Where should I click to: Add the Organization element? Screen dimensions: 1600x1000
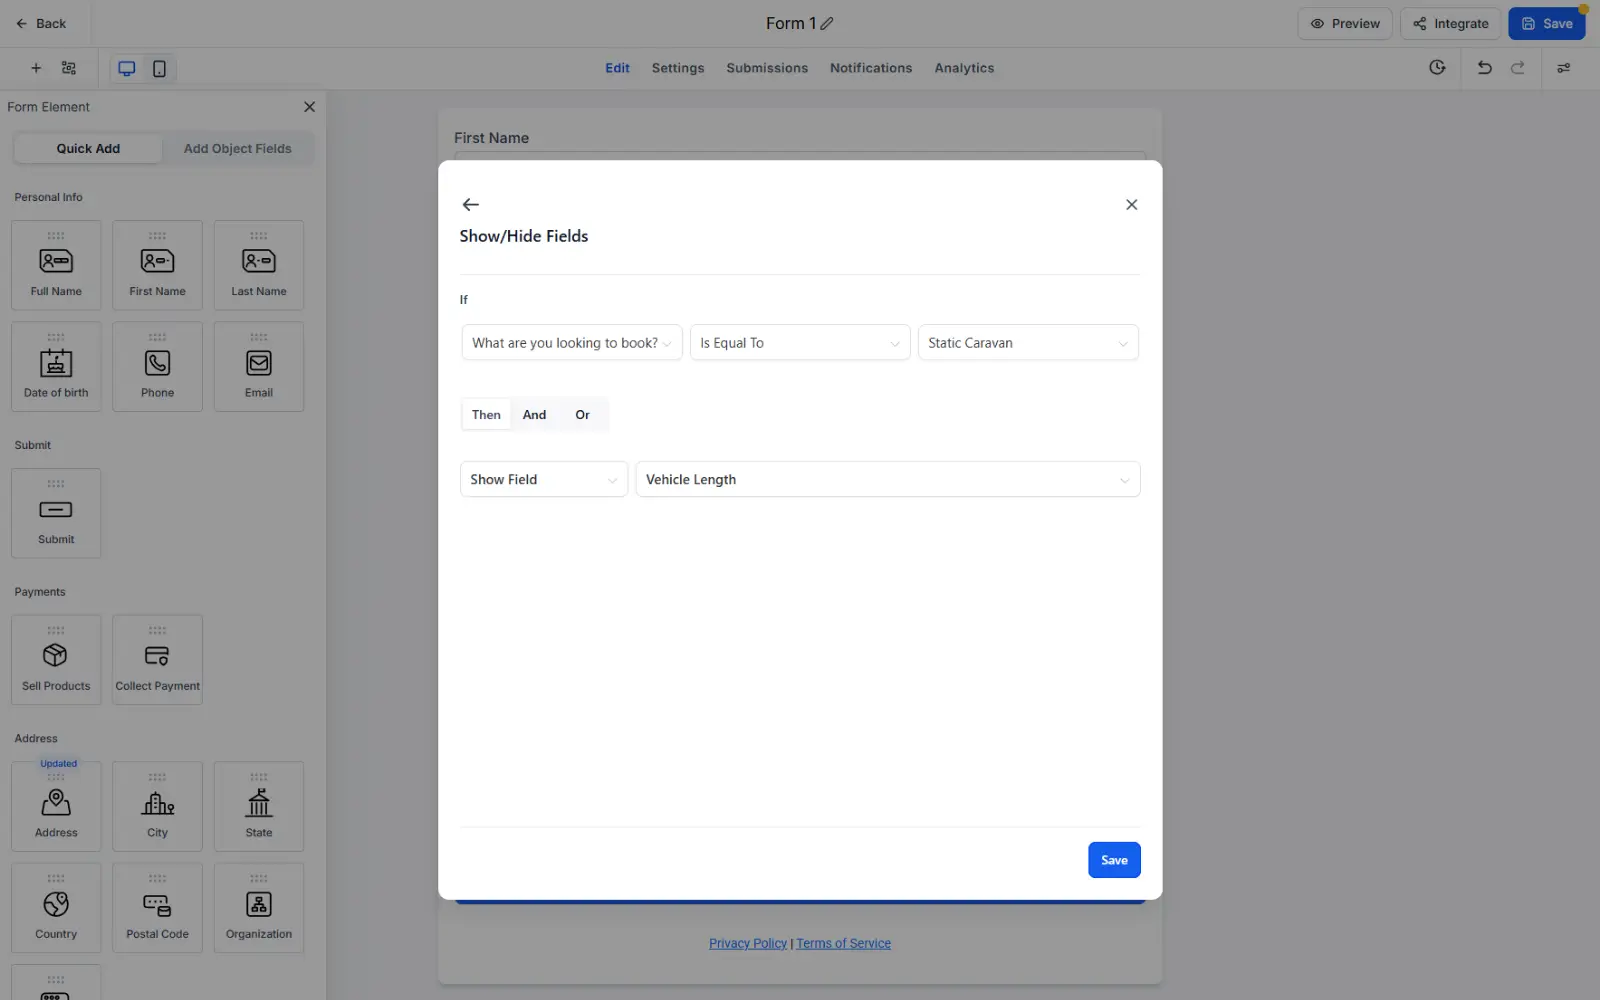tap(259, 908)
